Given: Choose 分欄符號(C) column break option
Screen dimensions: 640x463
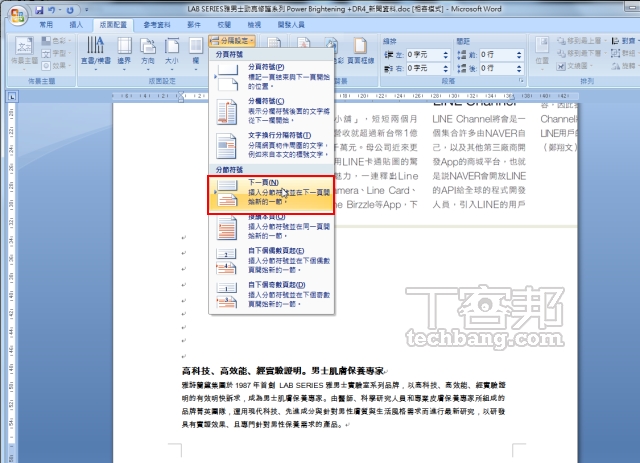Looking at the screenshot, I should point(271,111).
